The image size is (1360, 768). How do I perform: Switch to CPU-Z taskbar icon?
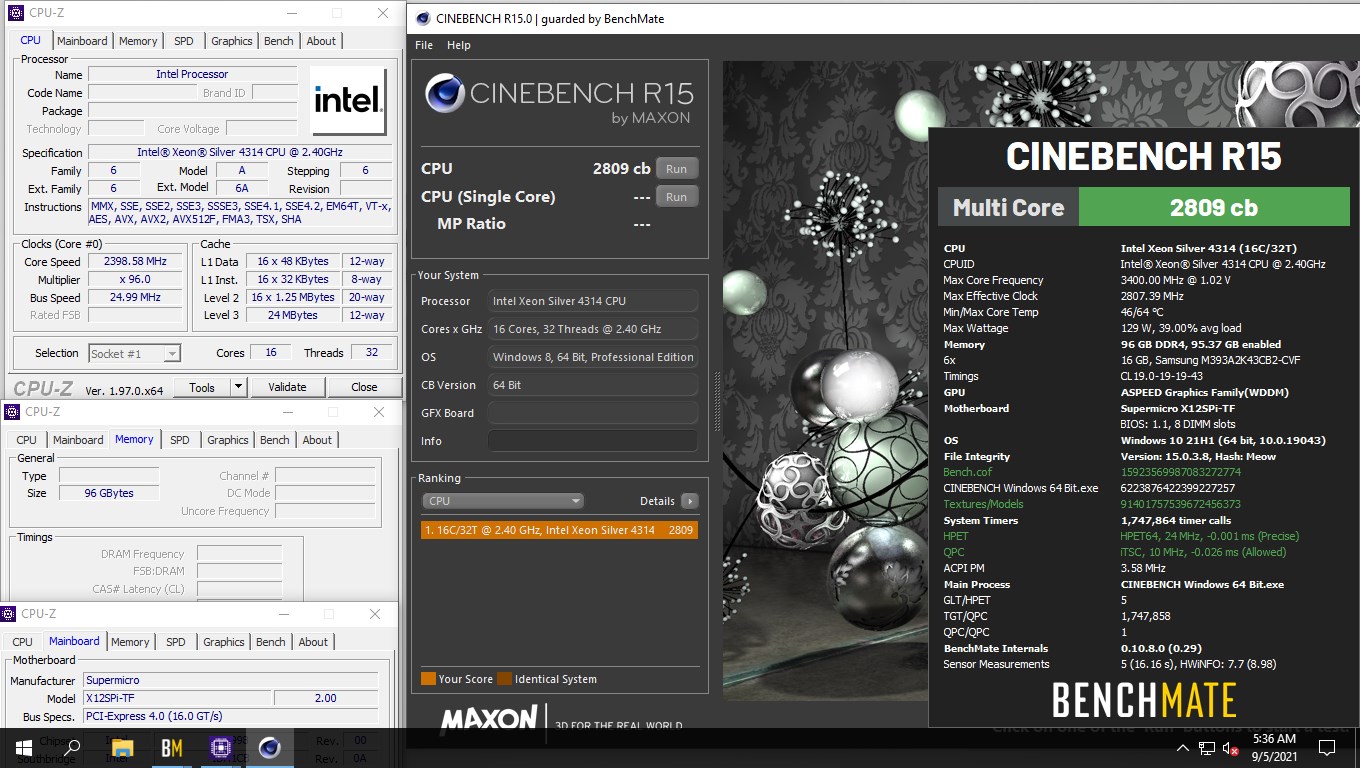[x=220, y=747]
